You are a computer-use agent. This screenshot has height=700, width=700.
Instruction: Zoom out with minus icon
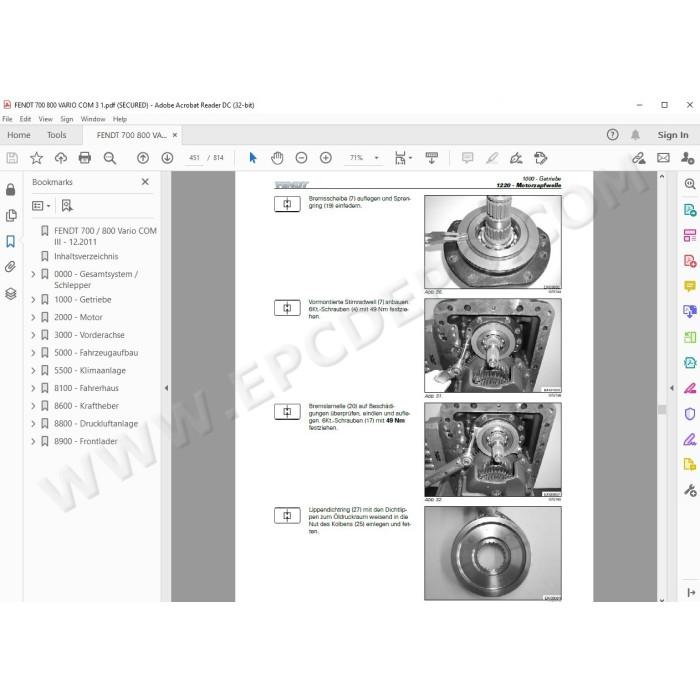[301, 158]
